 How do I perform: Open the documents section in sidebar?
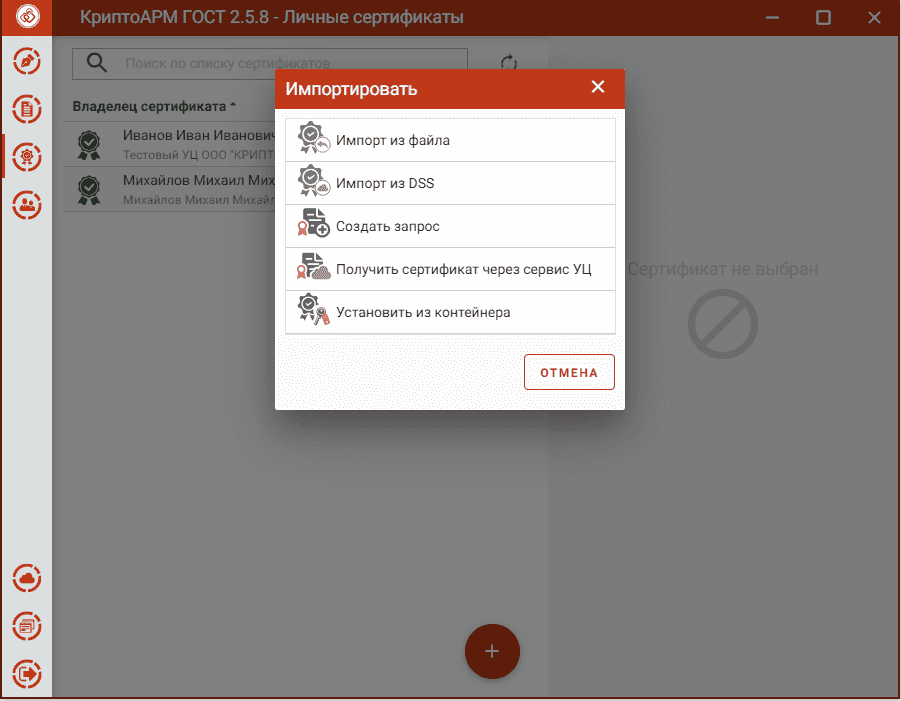pyautogui.click(x=27, y=109)
